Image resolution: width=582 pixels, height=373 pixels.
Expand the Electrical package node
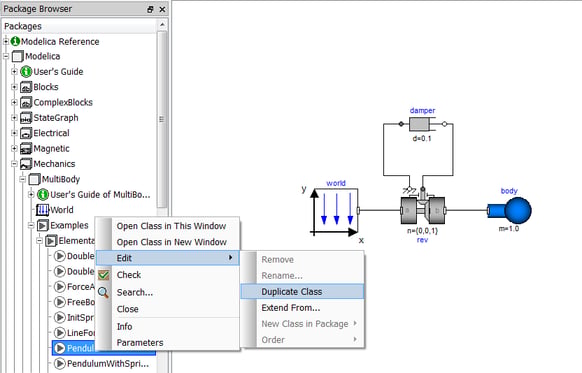pos(14,133)
